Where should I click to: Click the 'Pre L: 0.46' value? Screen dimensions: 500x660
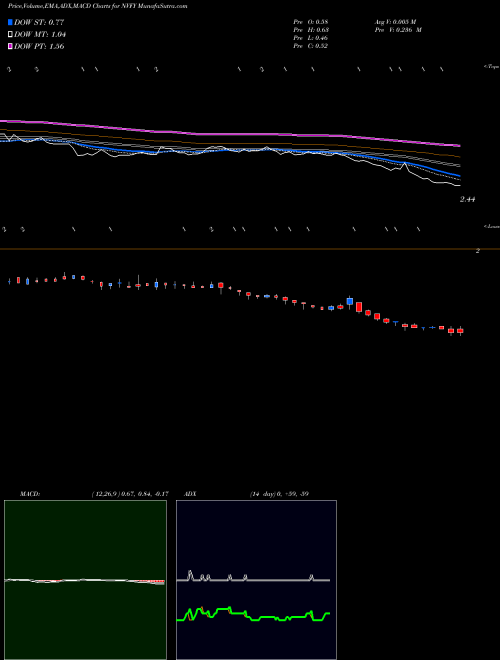click(x=311, y=38)
